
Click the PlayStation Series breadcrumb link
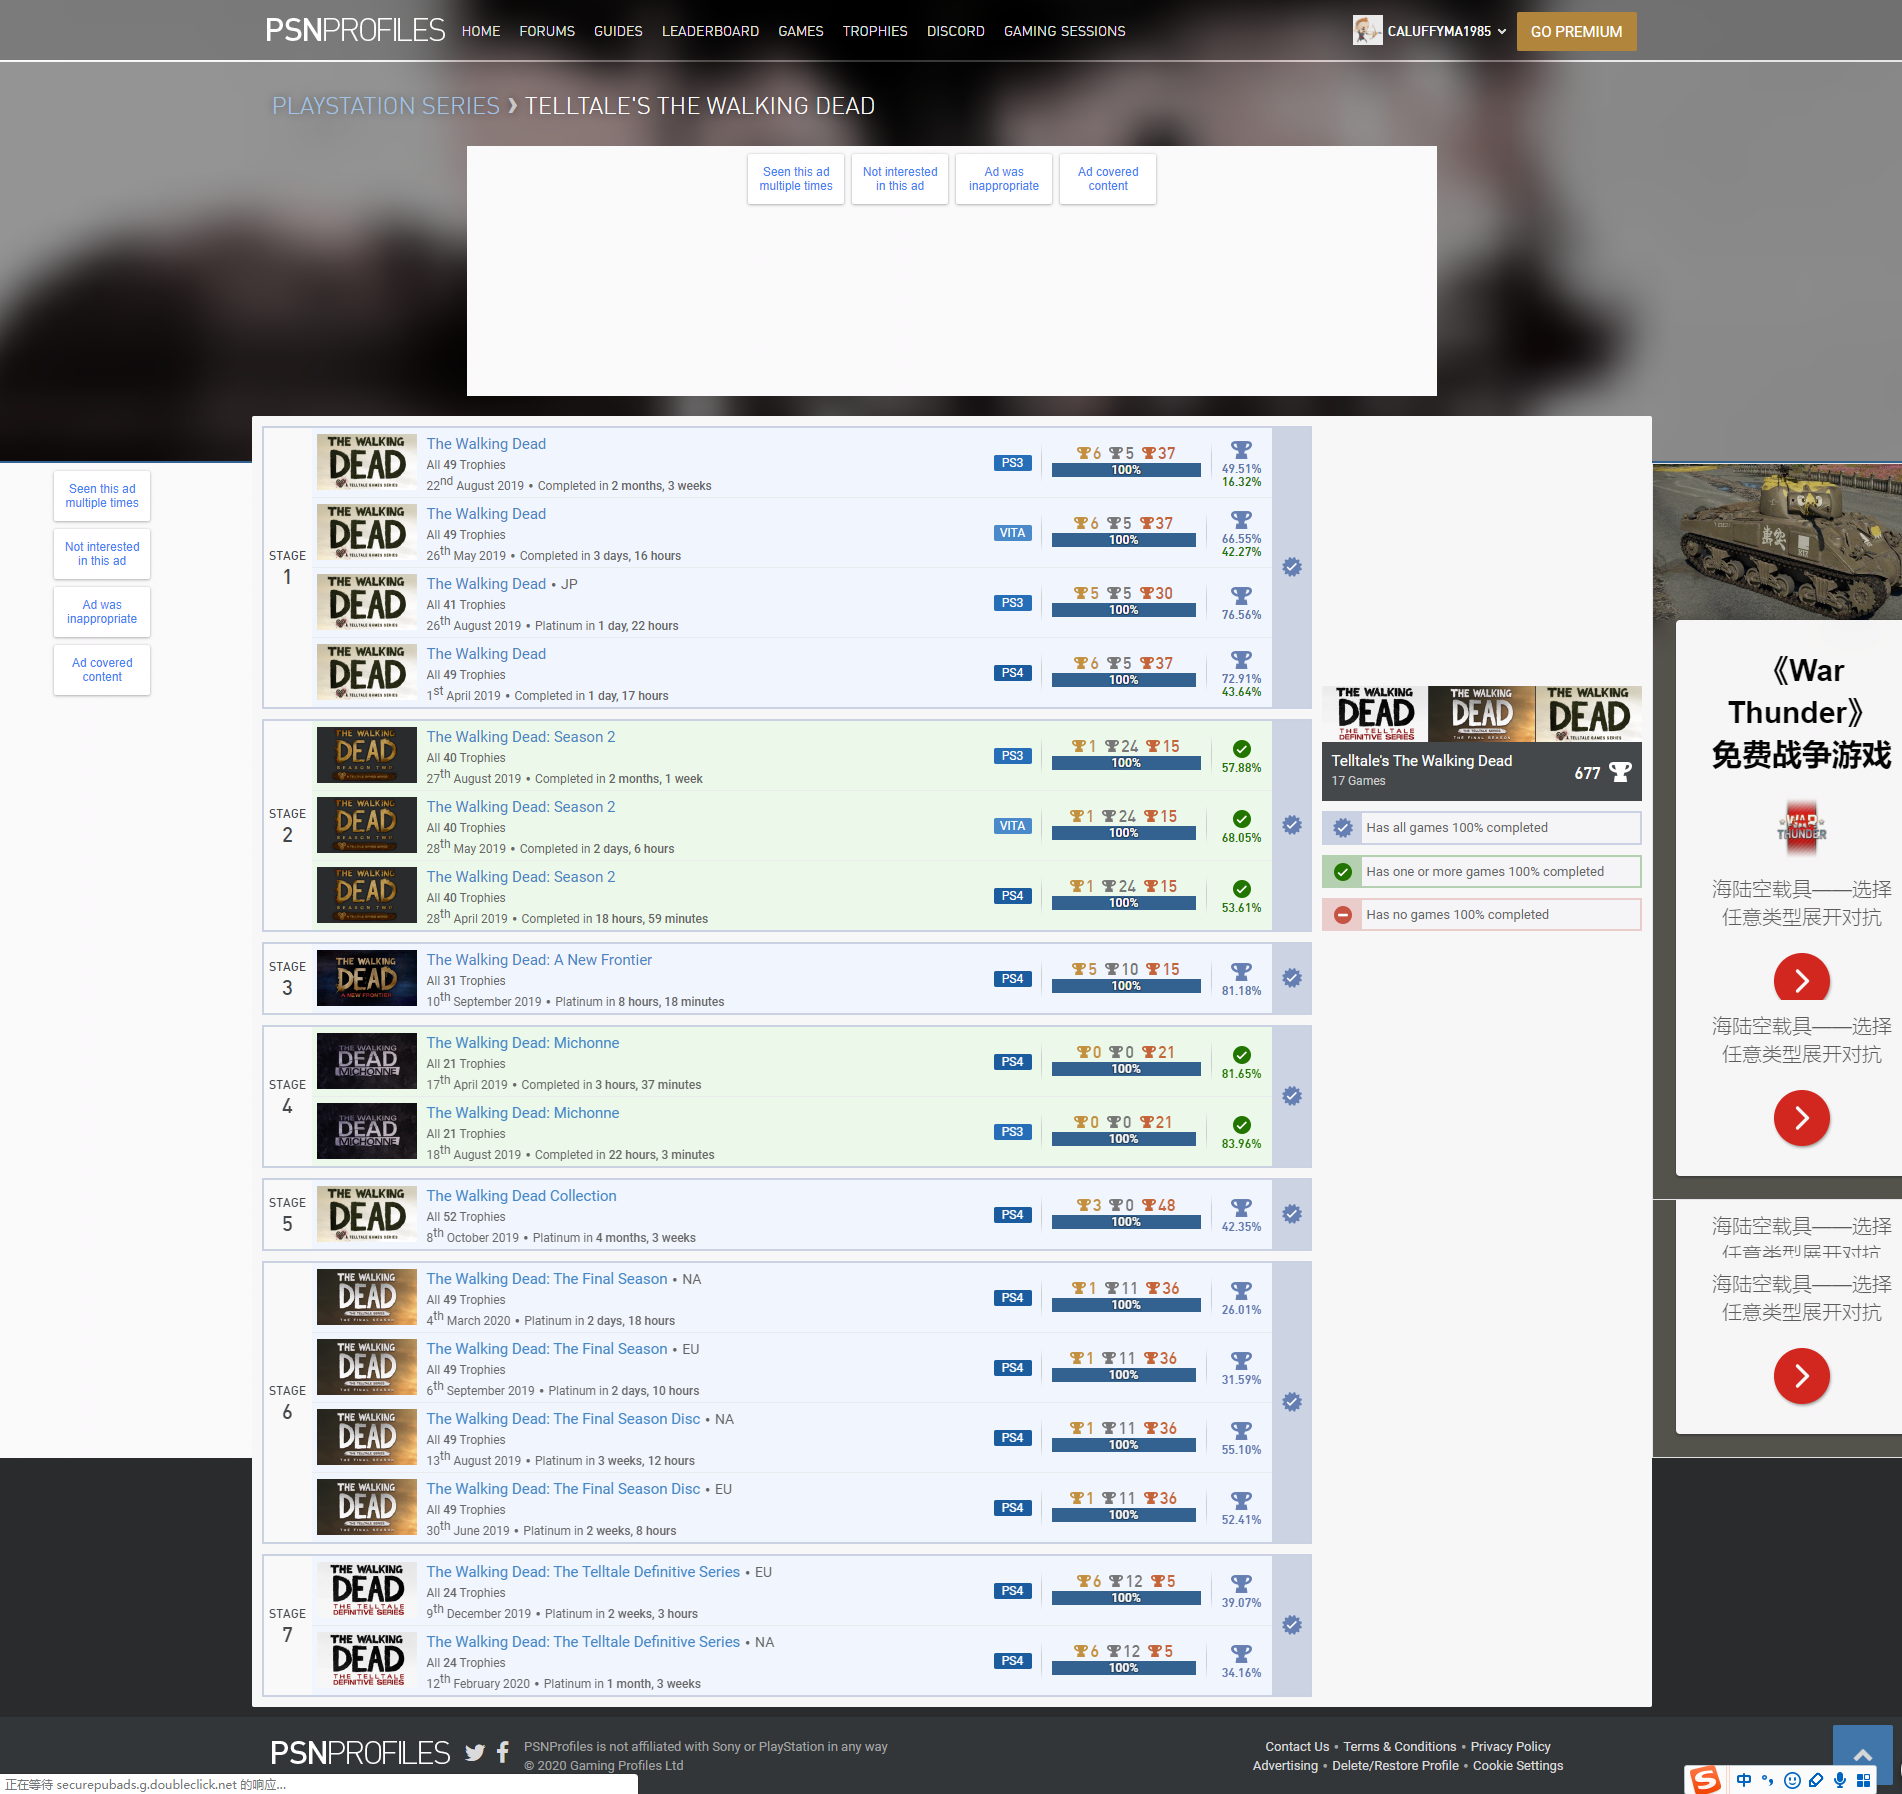click(x=386, y=106)
